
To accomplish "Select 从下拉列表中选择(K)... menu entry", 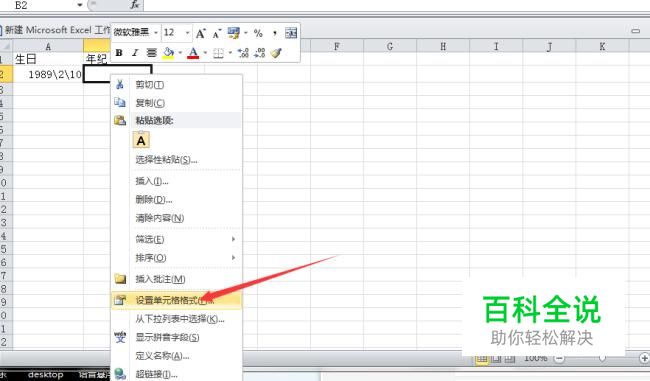I will click(177, 319).
